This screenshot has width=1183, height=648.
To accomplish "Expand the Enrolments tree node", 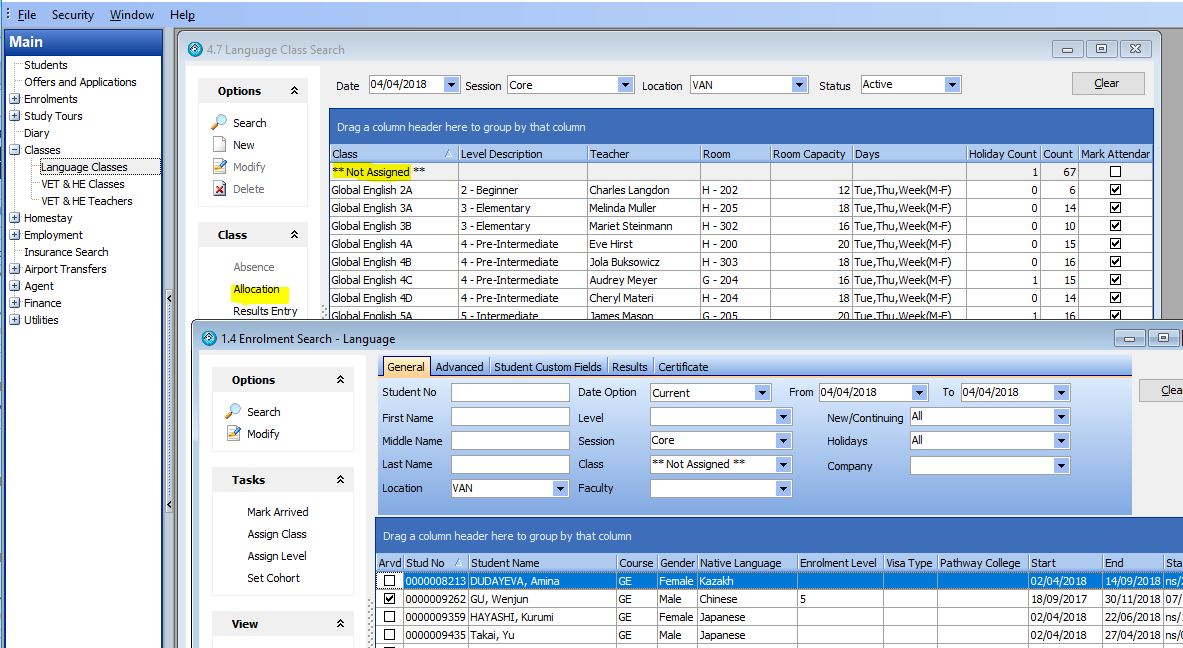I will (15, 99).
